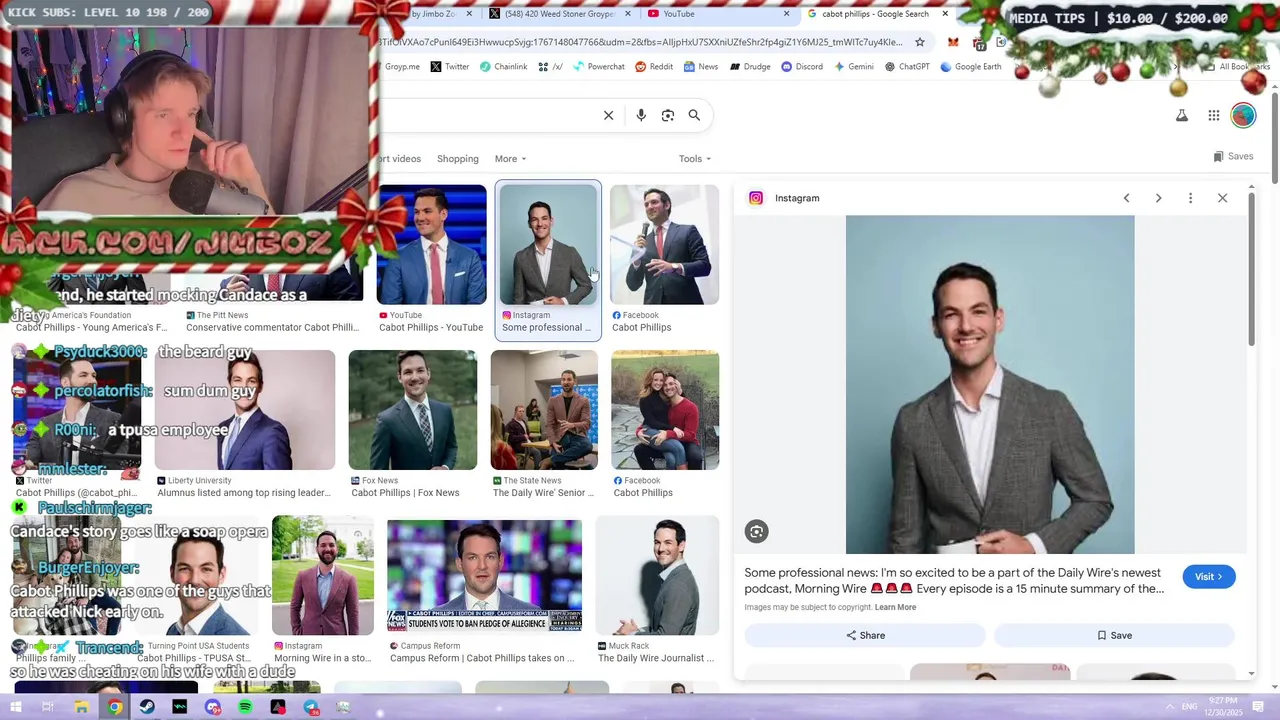Select the Facebook couple photo thumbnail
The image size is (1280, 720).
click(665, 410)
